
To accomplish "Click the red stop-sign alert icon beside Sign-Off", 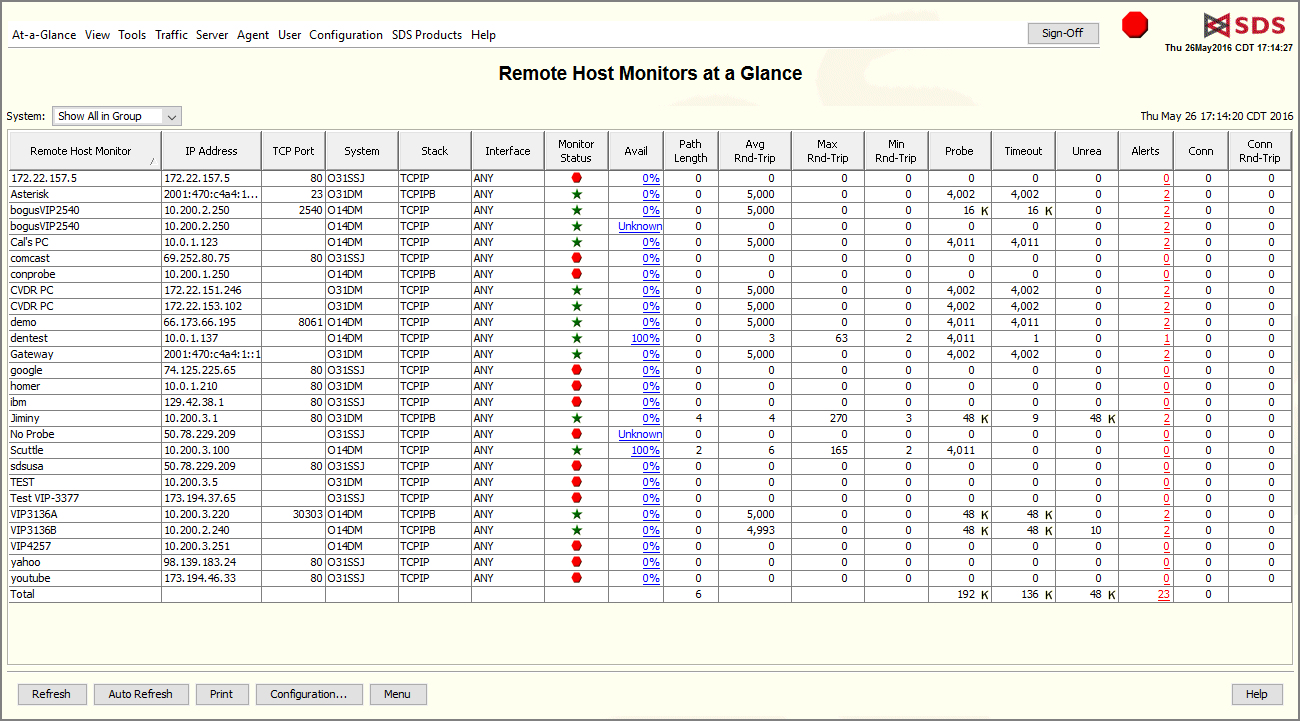I will click(x=1135, y=25).
